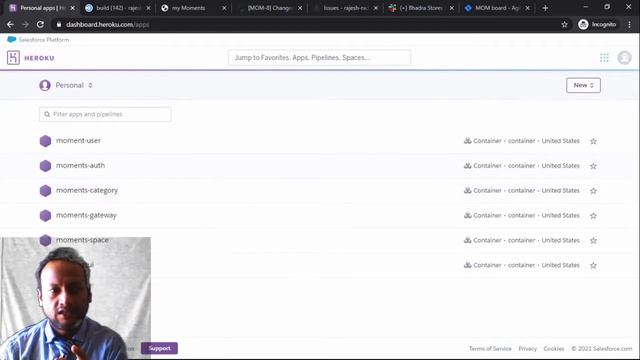Click the browser forward arrow
This screenshot has height=360, width=640.
click(25, 24)
